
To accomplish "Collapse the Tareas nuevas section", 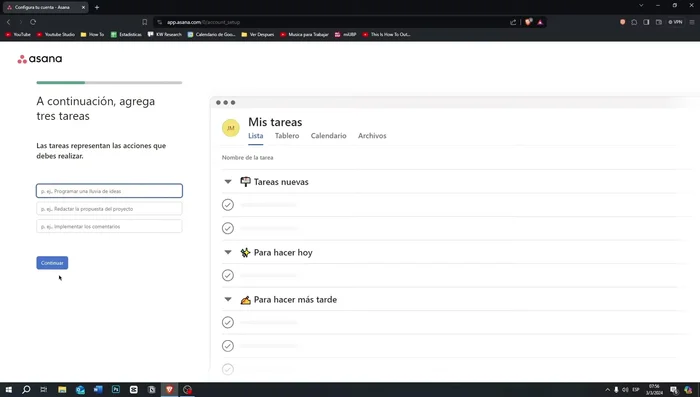I will pos(228,182).
